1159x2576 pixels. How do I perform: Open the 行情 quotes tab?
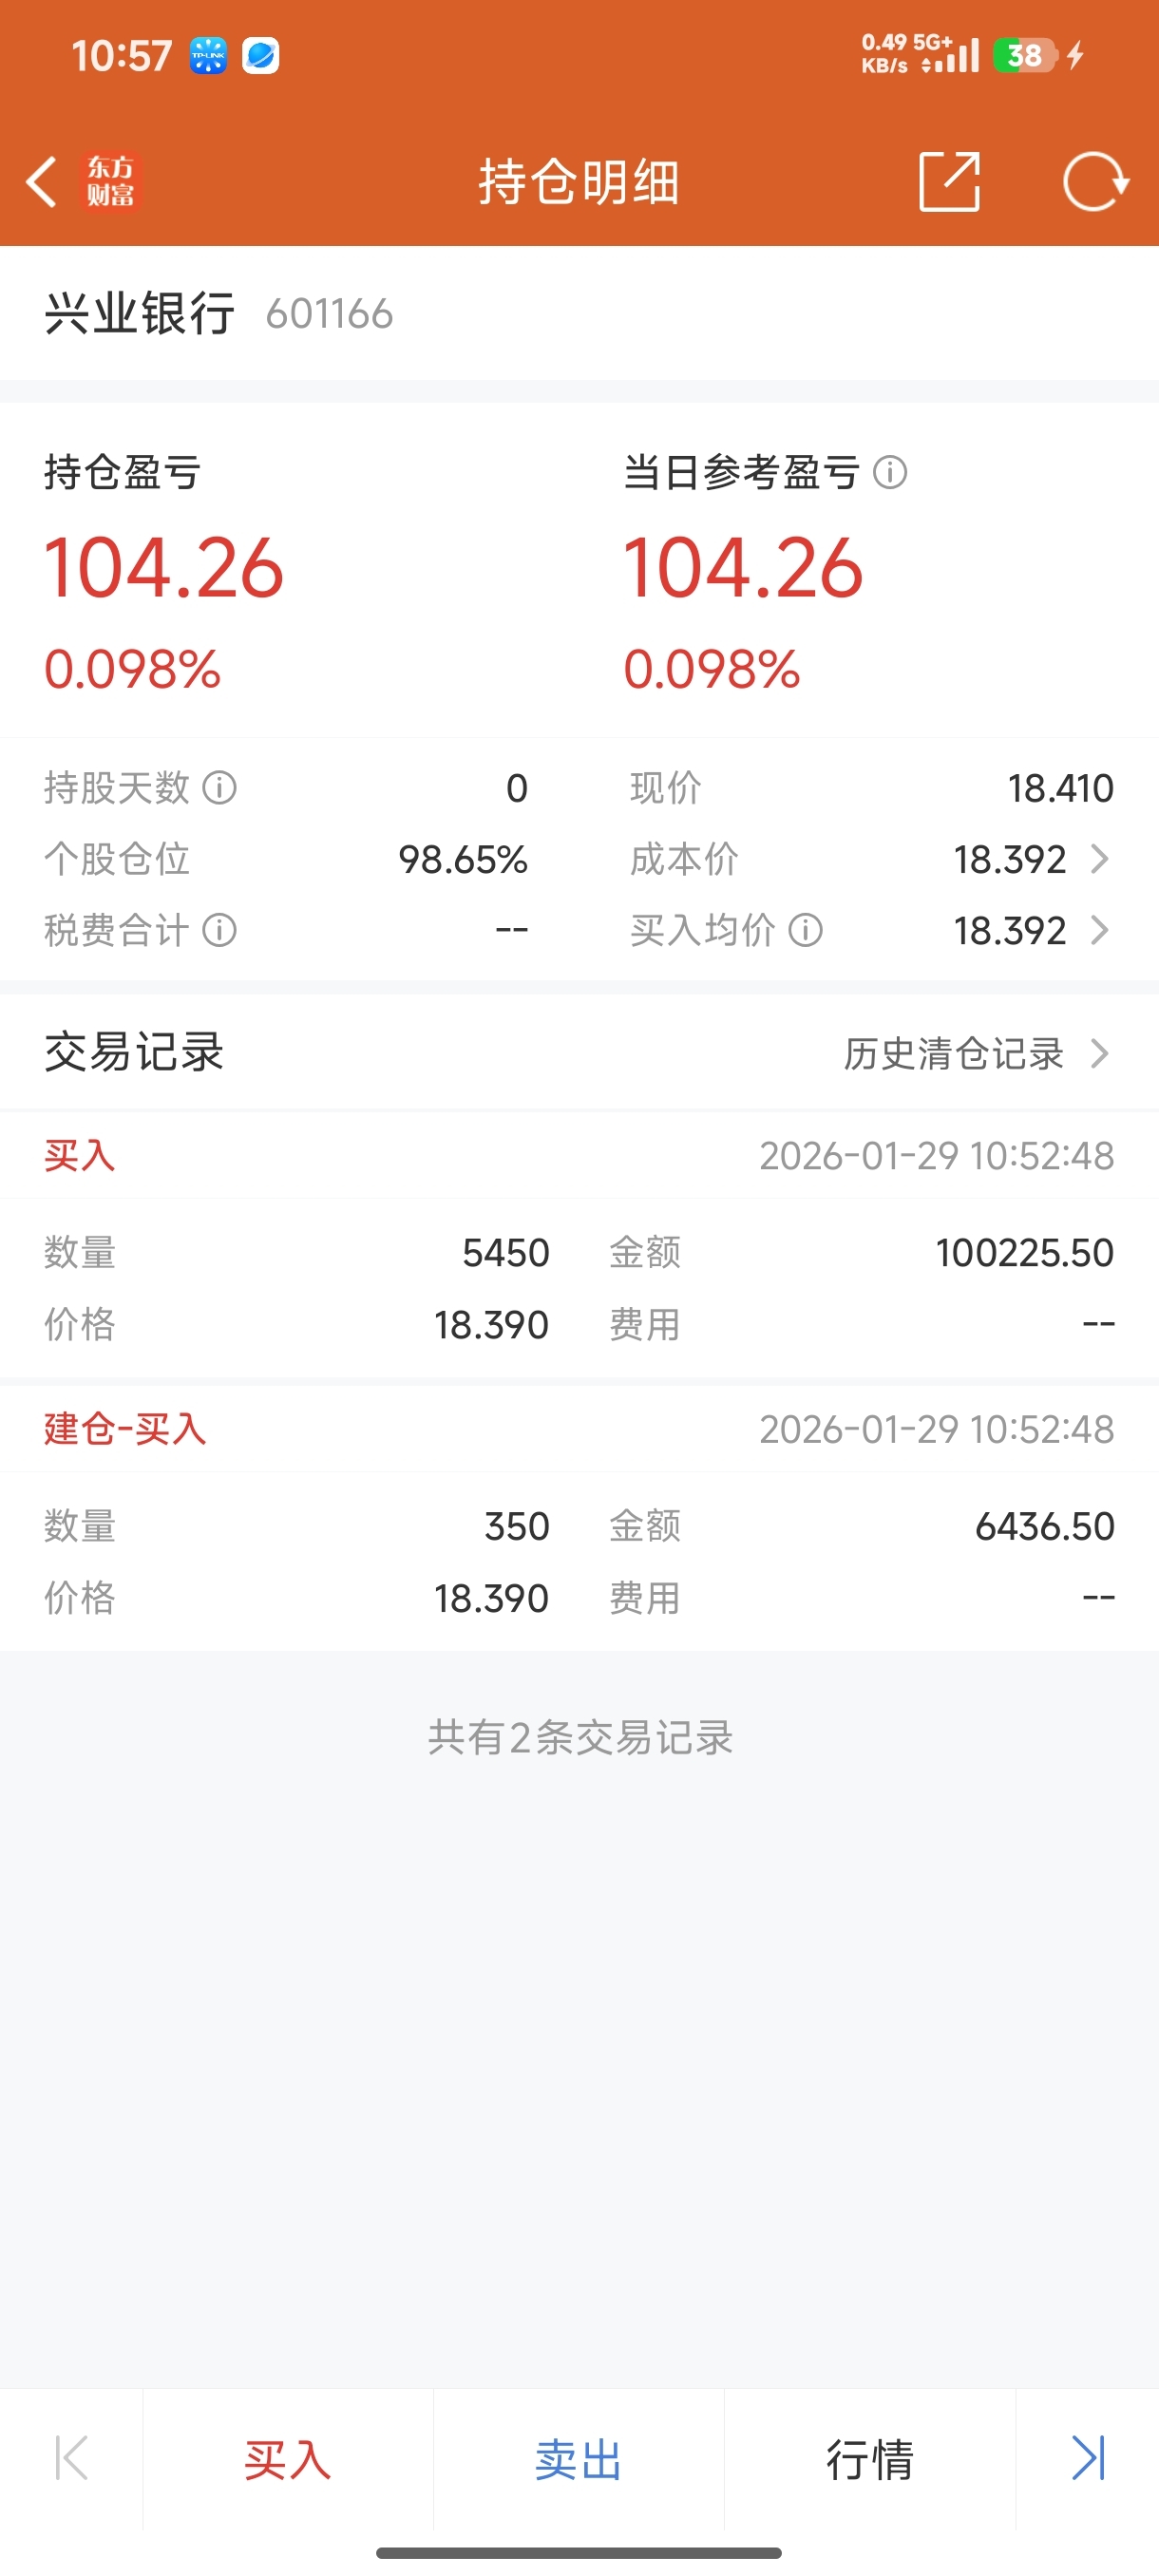pos(869,2459)
